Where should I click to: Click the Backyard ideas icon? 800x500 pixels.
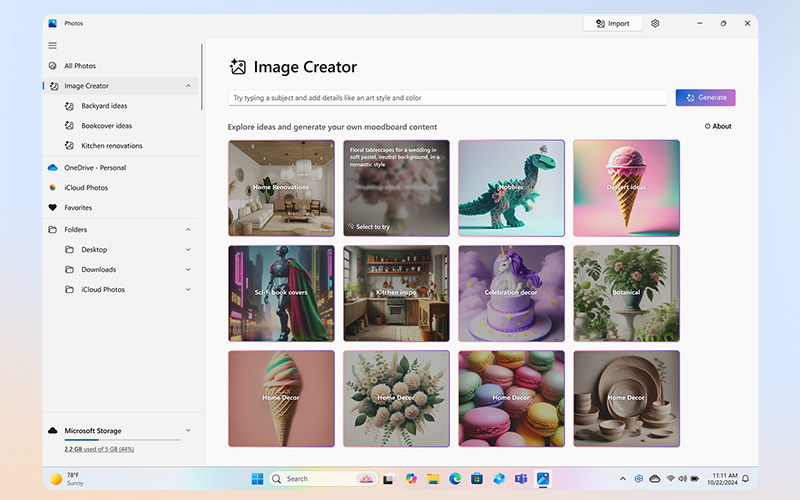(69, 106)
